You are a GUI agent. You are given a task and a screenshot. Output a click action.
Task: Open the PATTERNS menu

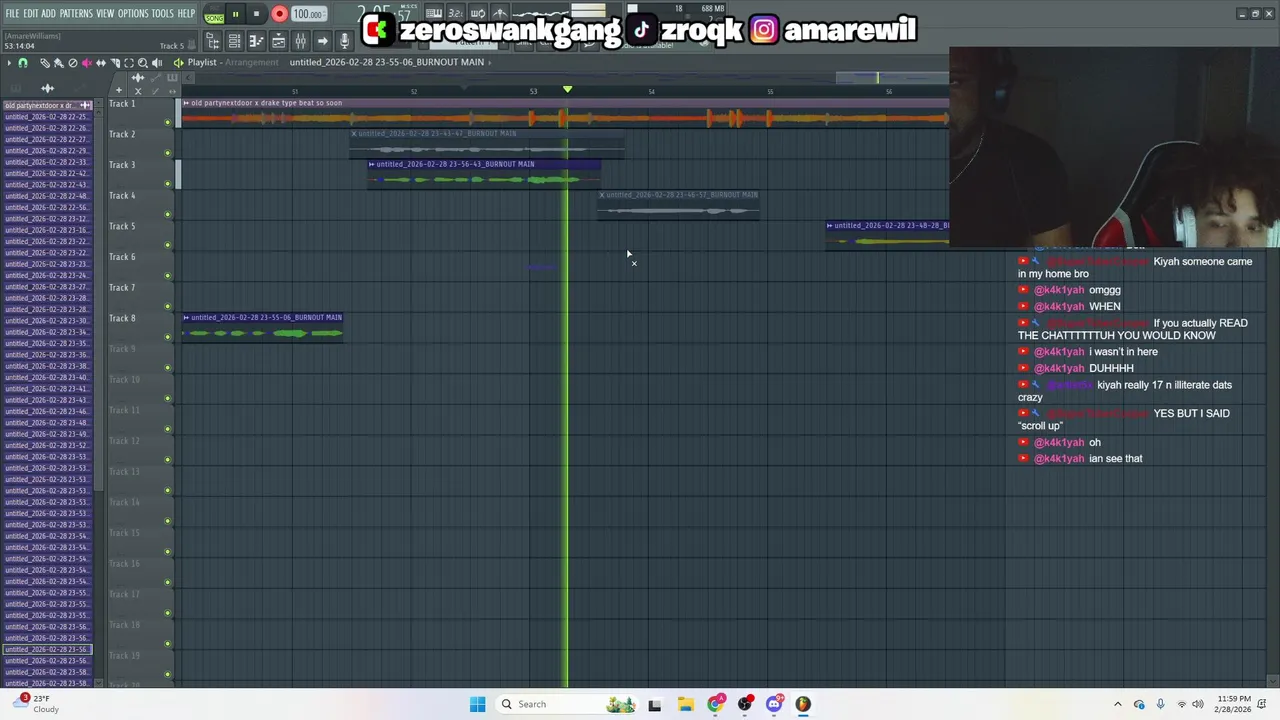tap(76, 13)
